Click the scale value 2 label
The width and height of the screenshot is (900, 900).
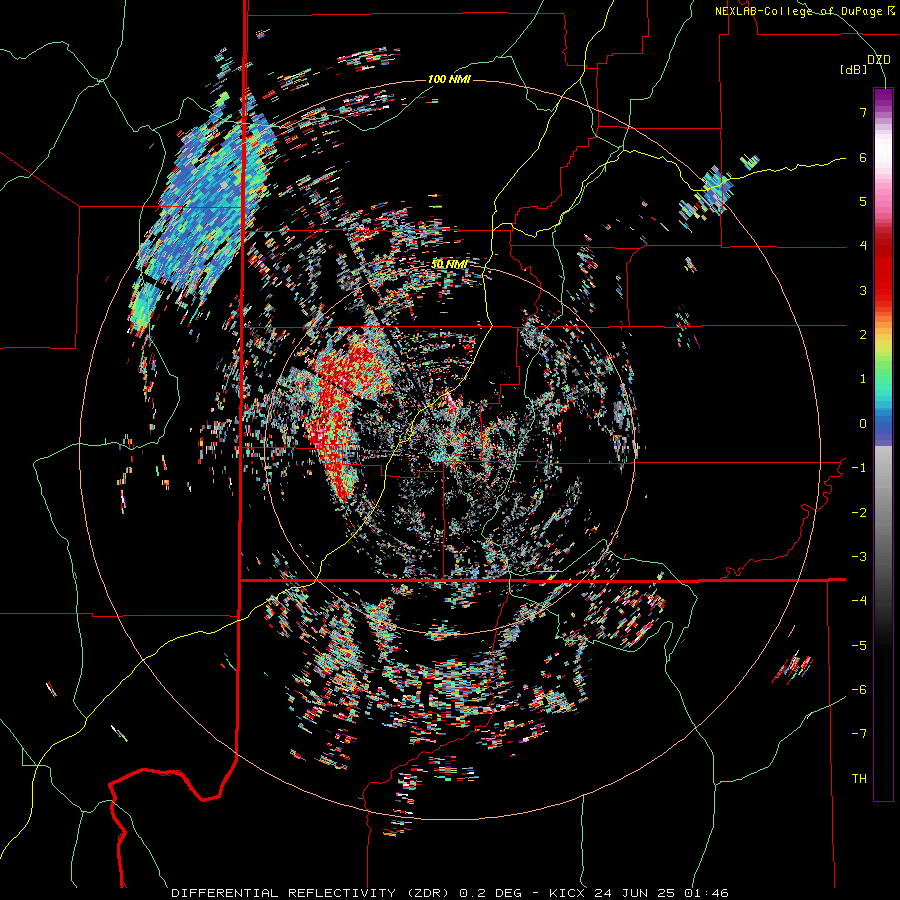tap(863, 335)
